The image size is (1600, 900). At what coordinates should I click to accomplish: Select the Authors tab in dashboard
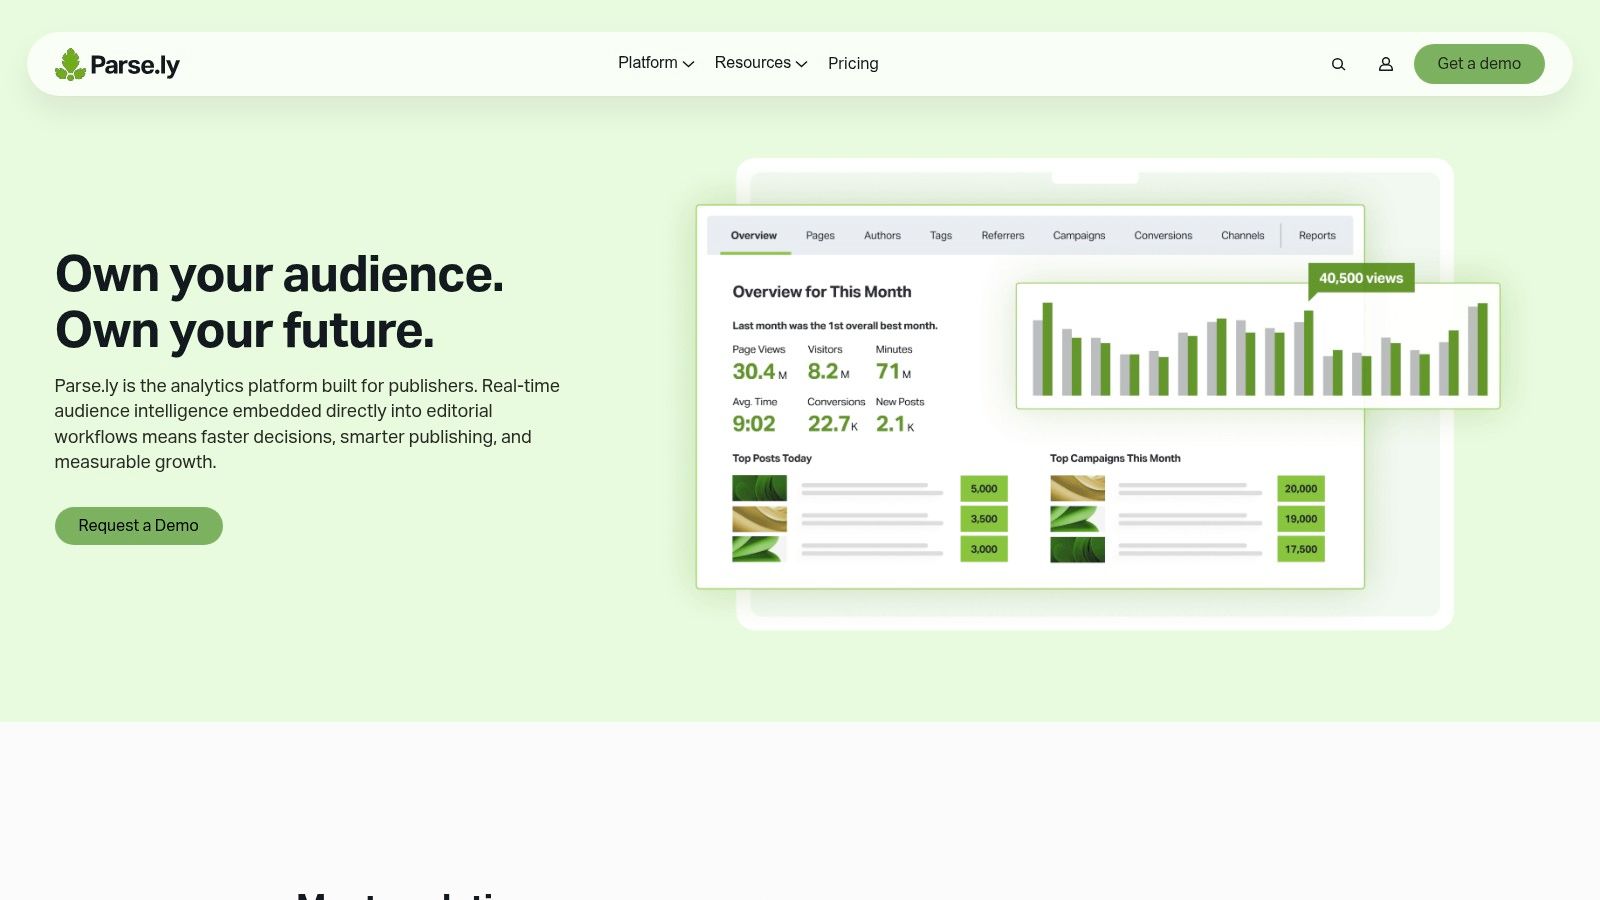pos(881,235)
